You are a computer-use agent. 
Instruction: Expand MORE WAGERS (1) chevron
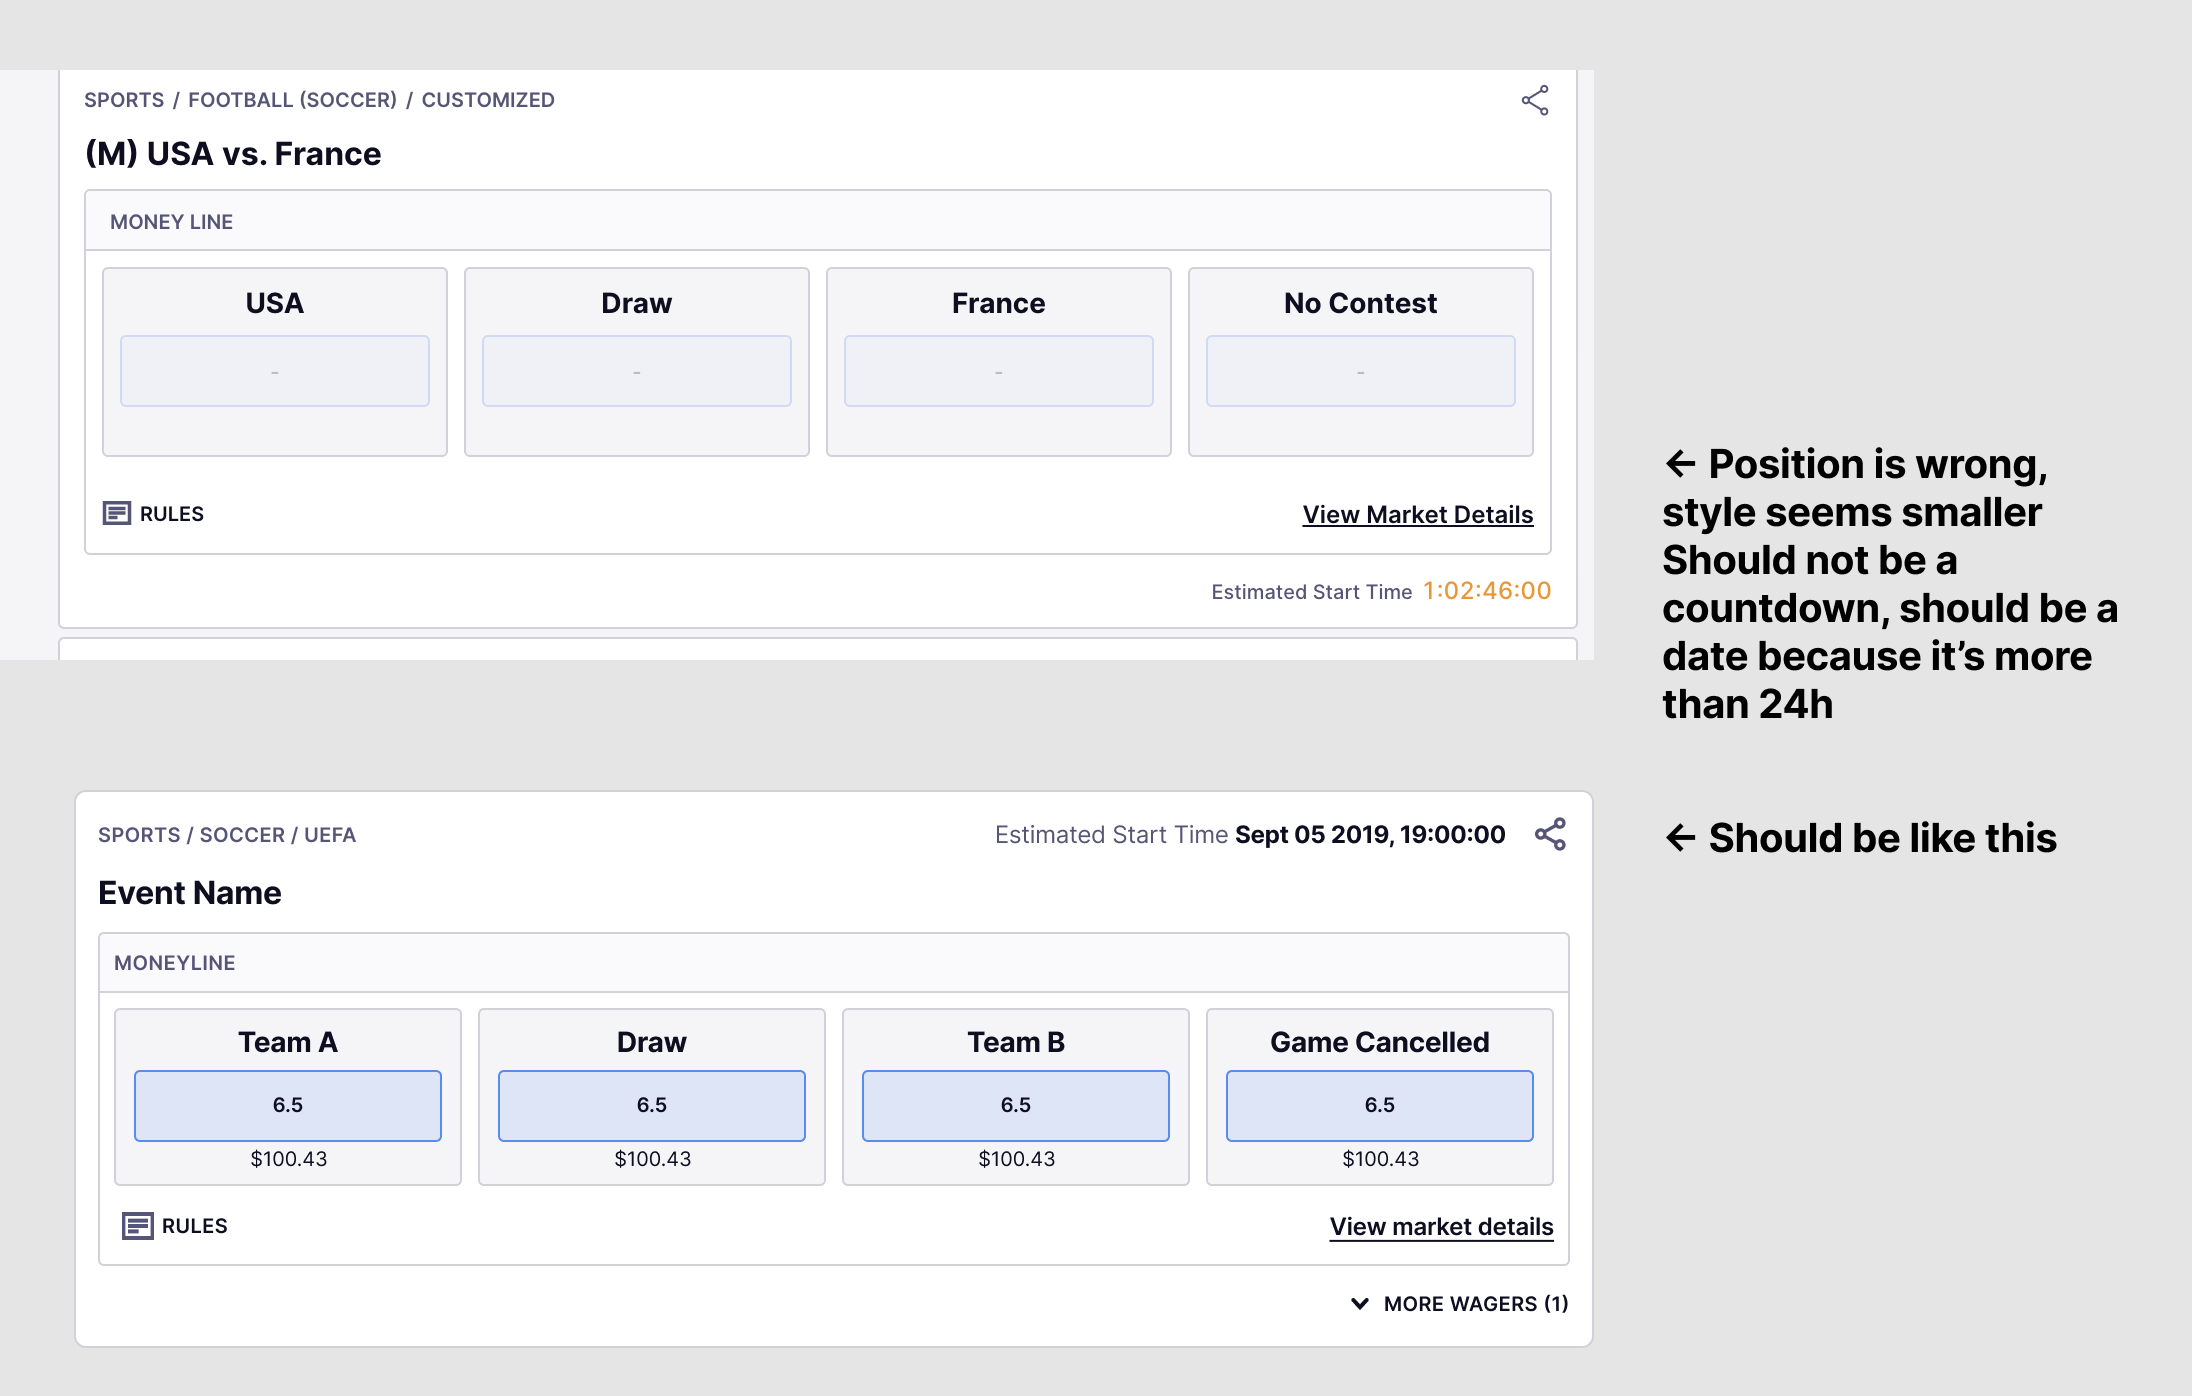tap(1360, 1304)
